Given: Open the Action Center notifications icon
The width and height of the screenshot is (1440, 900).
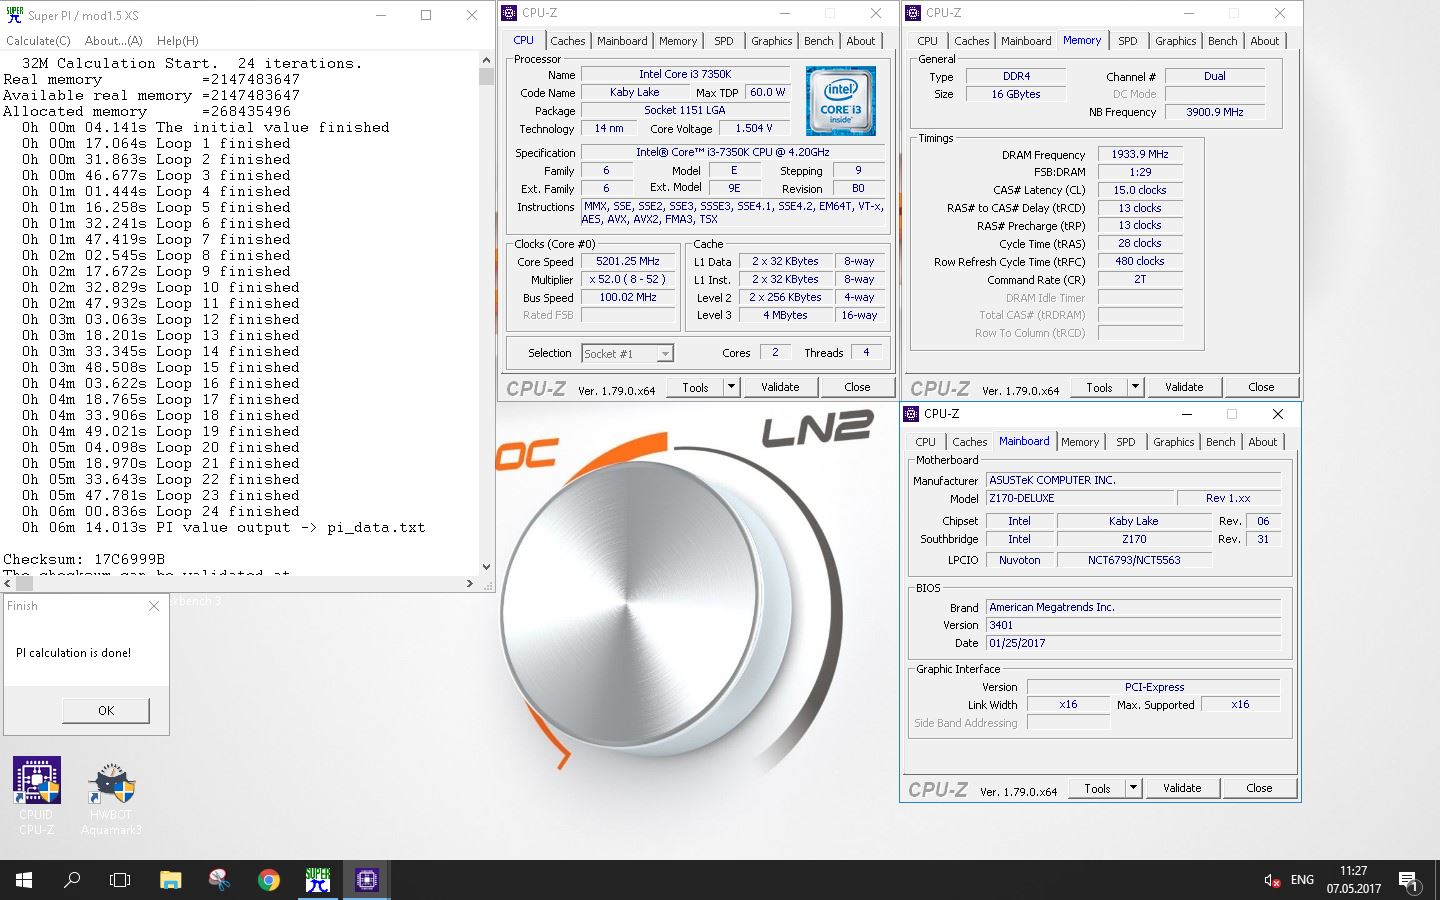Looking at the screenshot, I should pos(1408,880).
